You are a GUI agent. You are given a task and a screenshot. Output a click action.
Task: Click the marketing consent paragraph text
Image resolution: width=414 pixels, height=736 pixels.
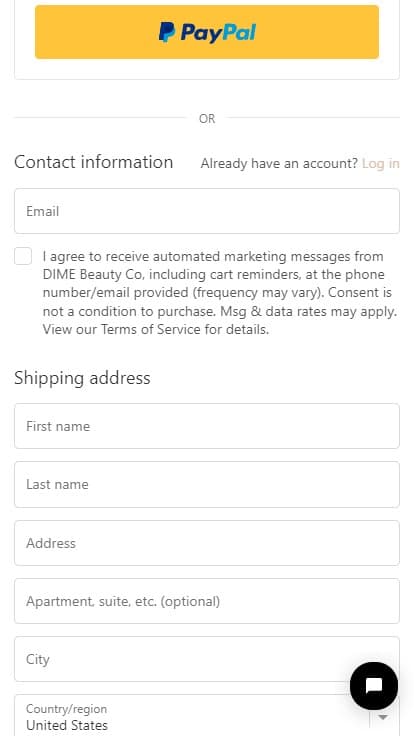[220, 293]
